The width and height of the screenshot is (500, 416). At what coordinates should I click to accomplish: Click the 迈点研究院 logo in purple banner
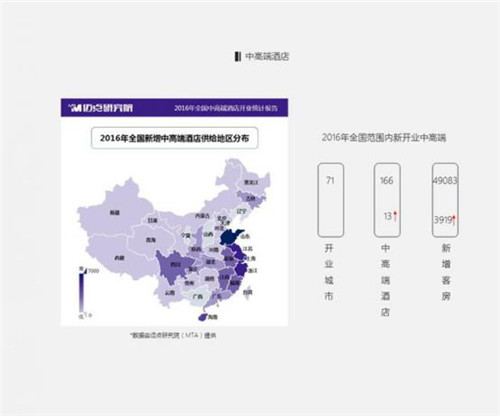101,108
